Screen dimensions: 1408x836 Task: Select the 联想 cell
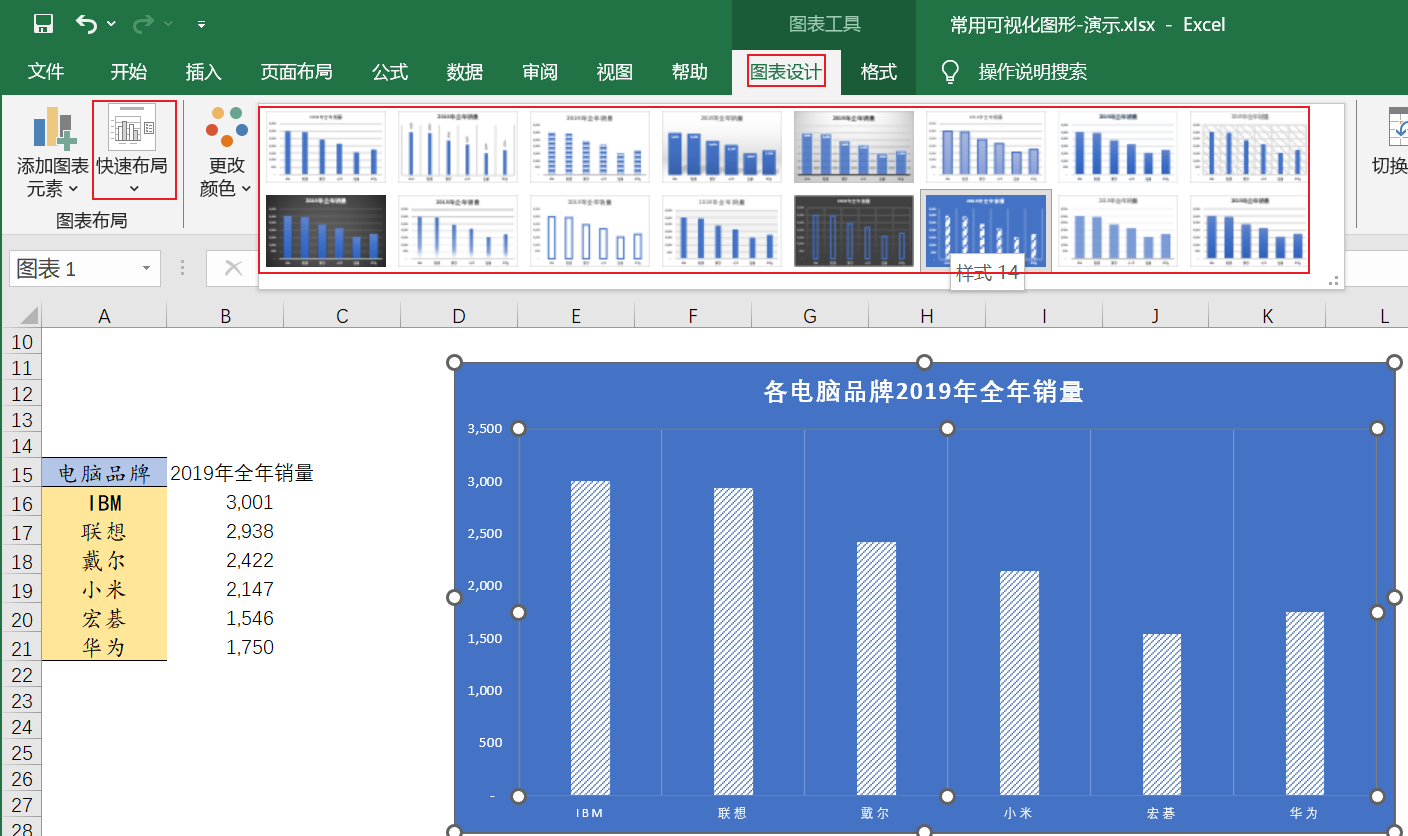click(x=104, y=531)
